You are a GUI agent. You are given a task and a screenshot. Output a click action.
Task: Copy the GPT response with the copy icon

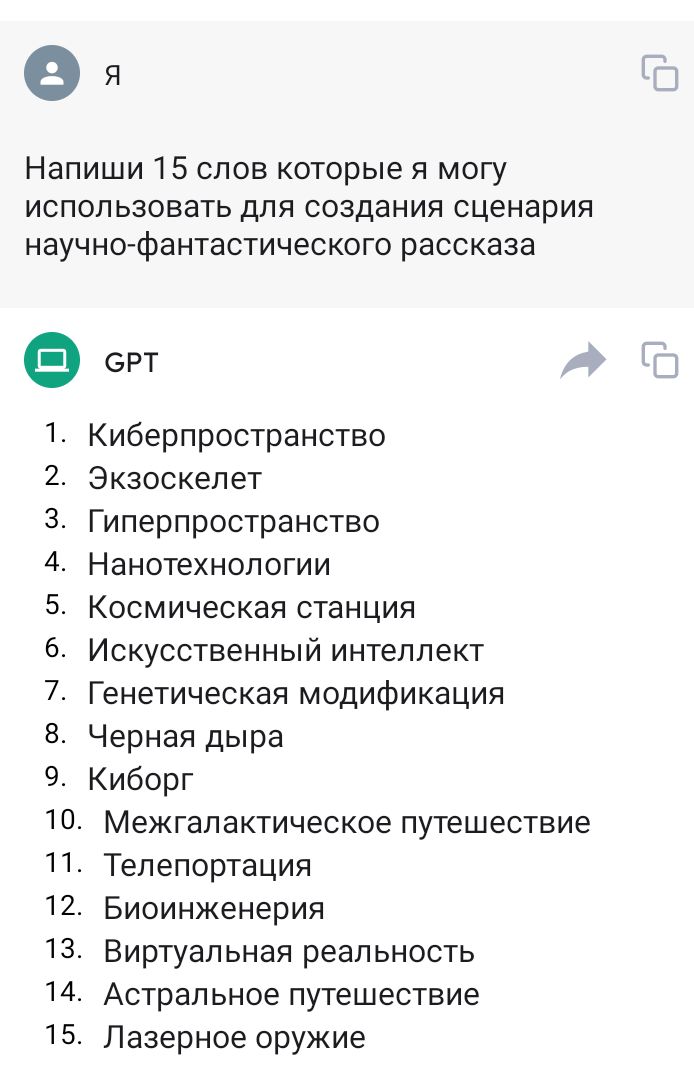tap(659, 360)
